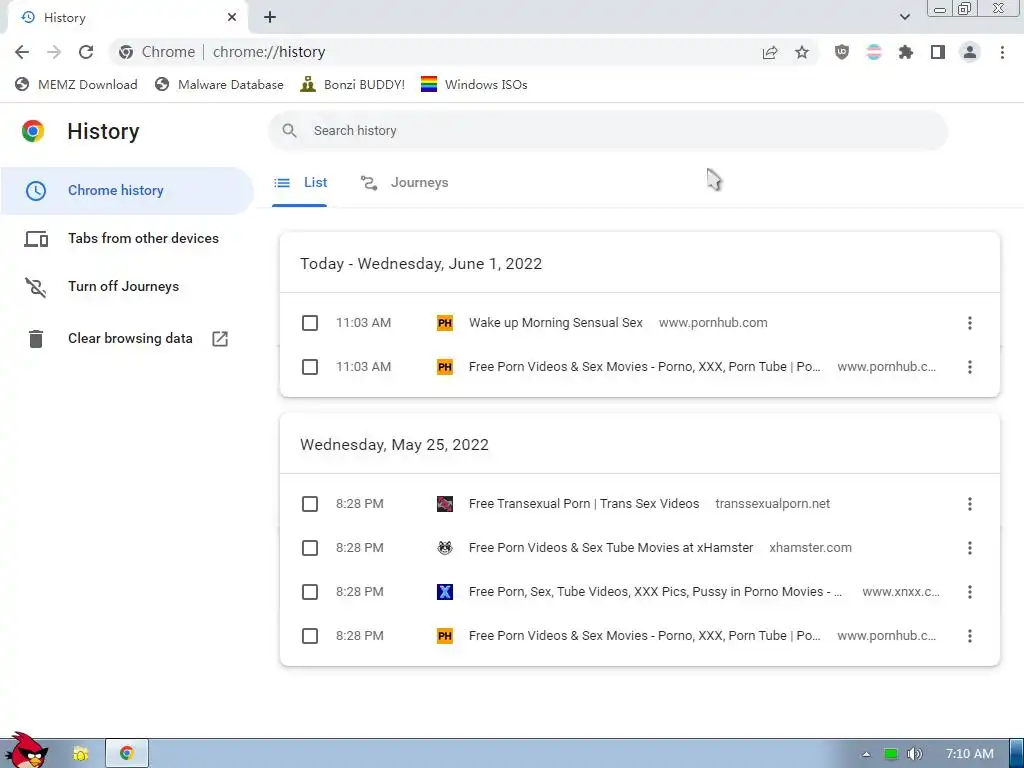Screen dimensions: 1024x768
Task: Check the xHamster entry checkbox
Action: point(310,548)
